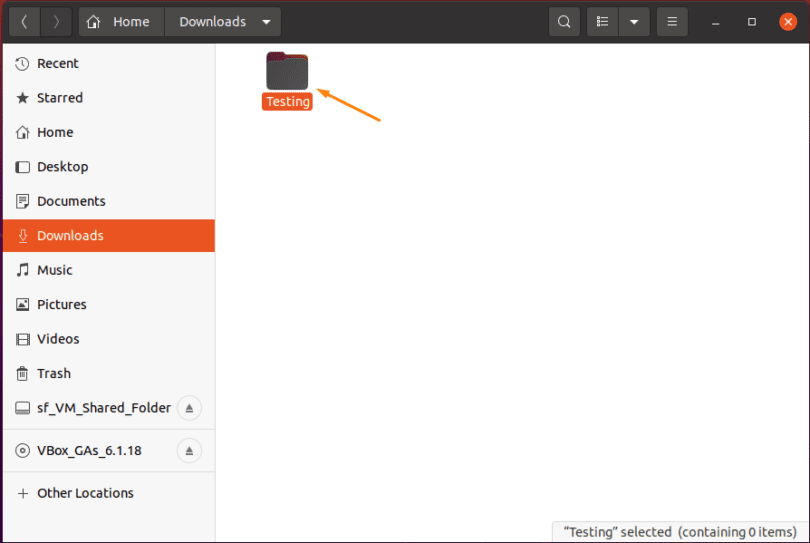Go to Home in the sidebar

click(109, 132)
